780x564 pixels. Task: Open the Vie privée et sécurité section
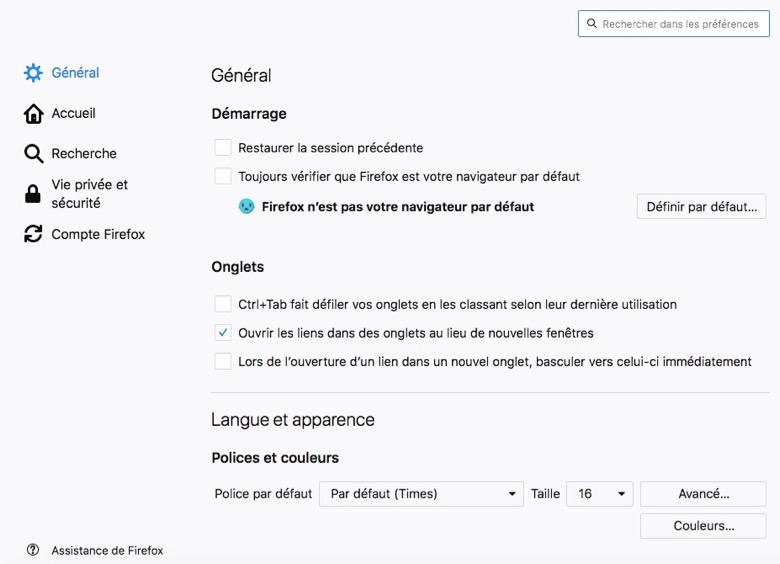click(x=90, y=194)
